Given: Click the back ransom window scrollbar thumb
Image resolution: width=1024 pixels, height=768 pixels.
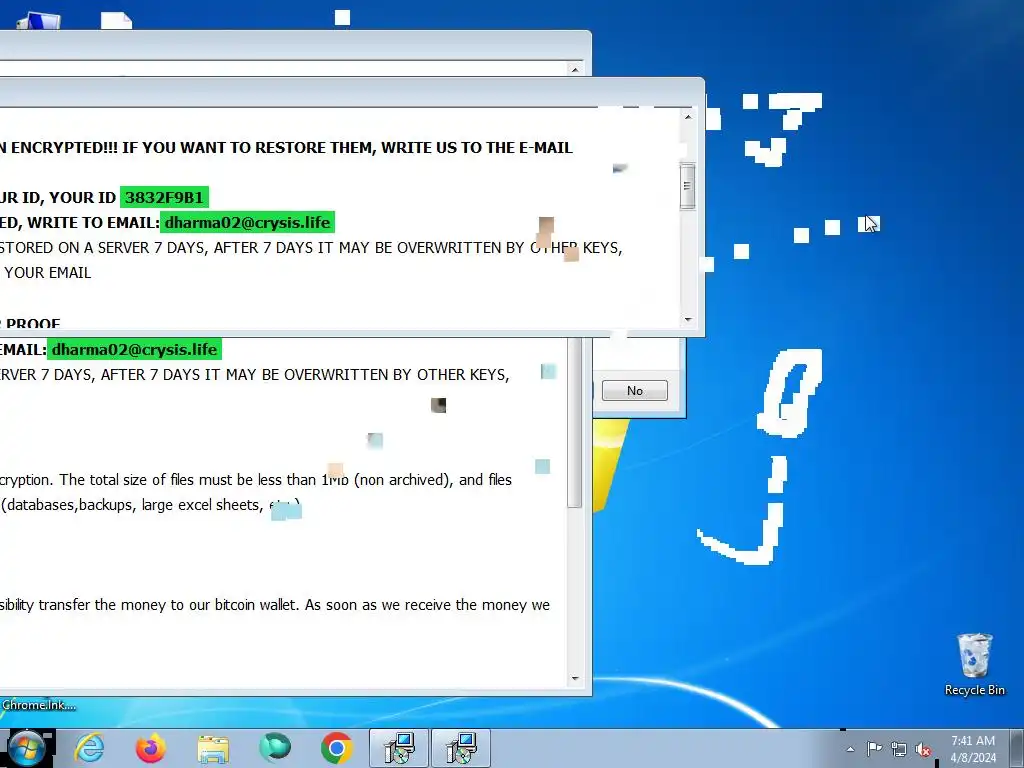Looking at the screenshot, I should coord(575,422).
